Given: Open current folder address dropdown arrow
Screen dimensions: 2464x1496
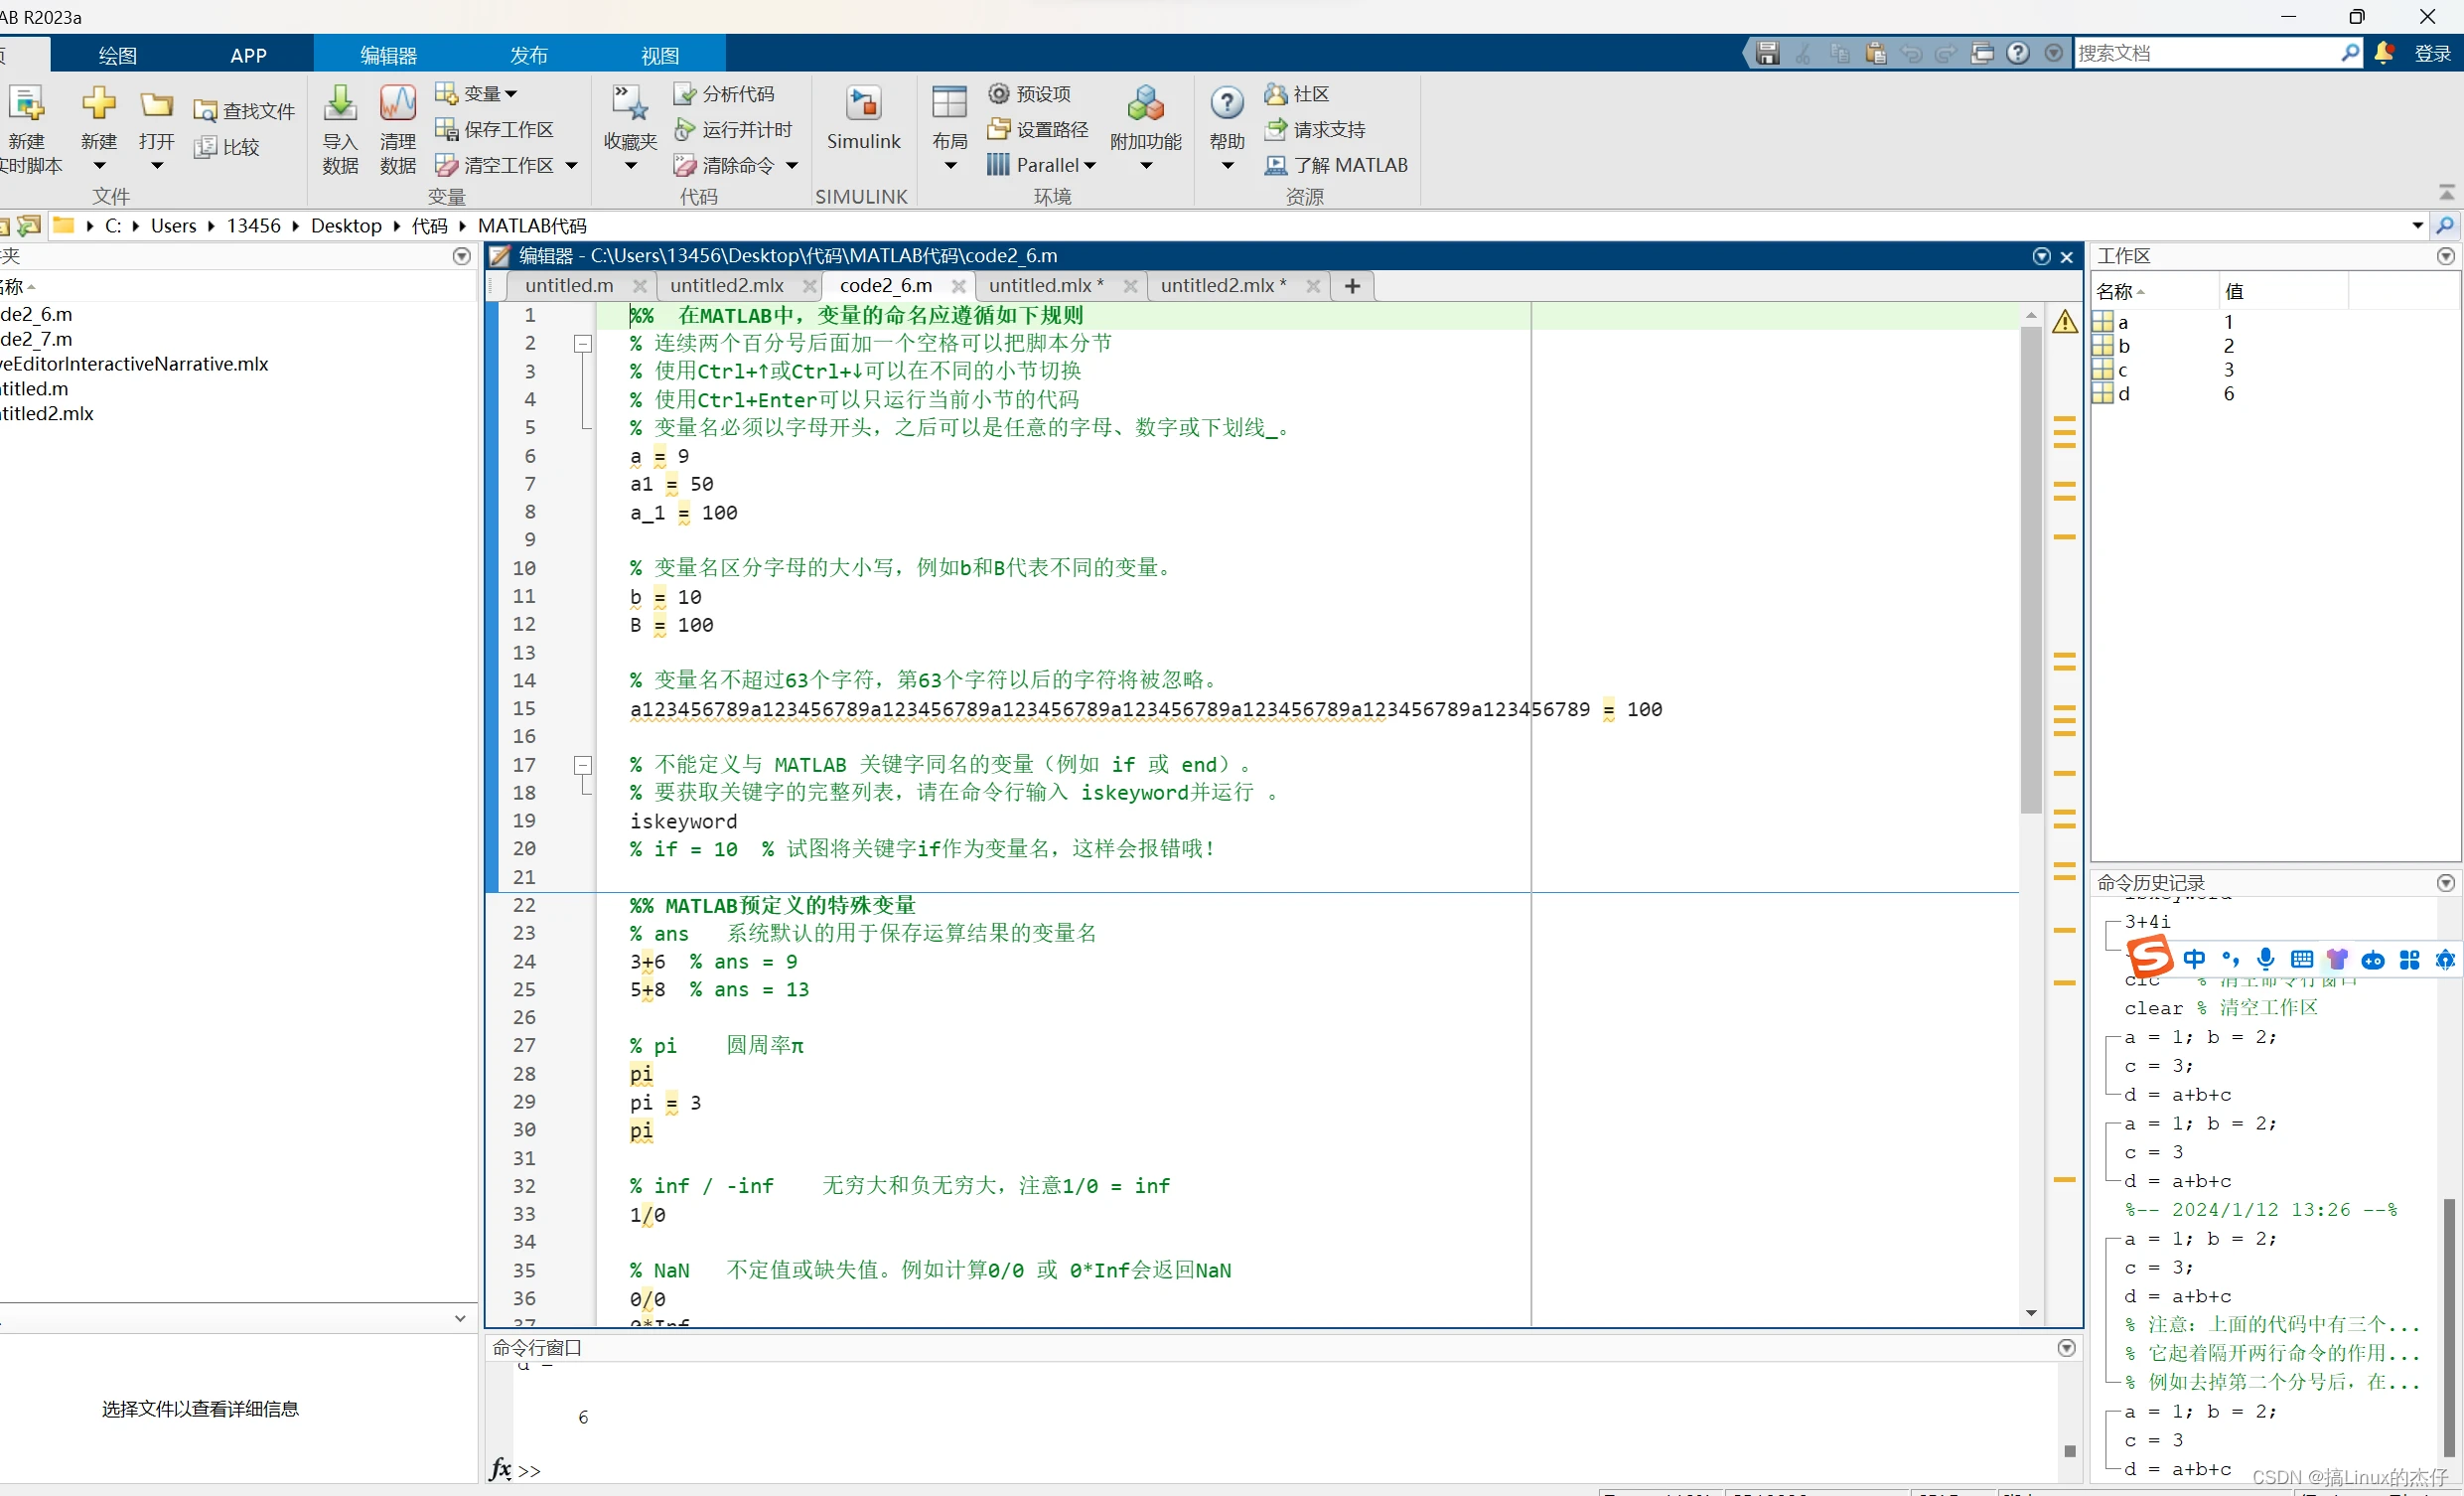Looking at the screenshot, I should tap(2418, 226).
